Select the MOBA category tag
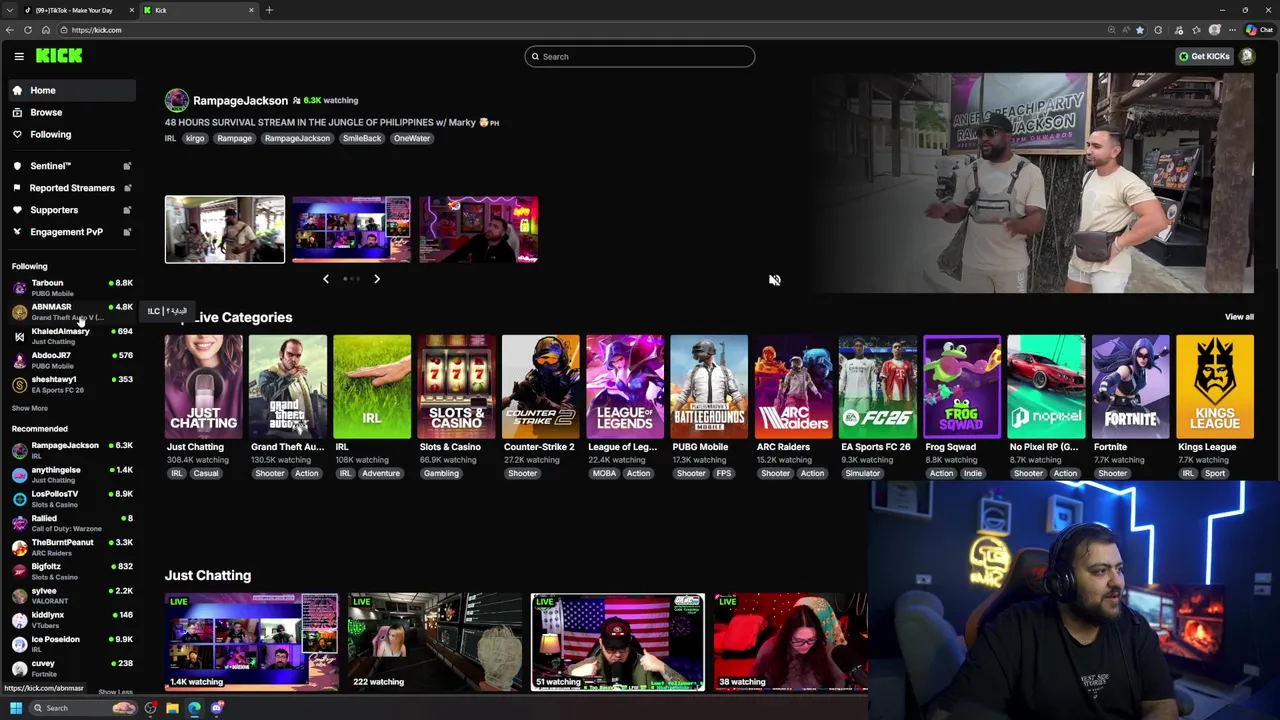1280x720 pixels. [604, 473]
